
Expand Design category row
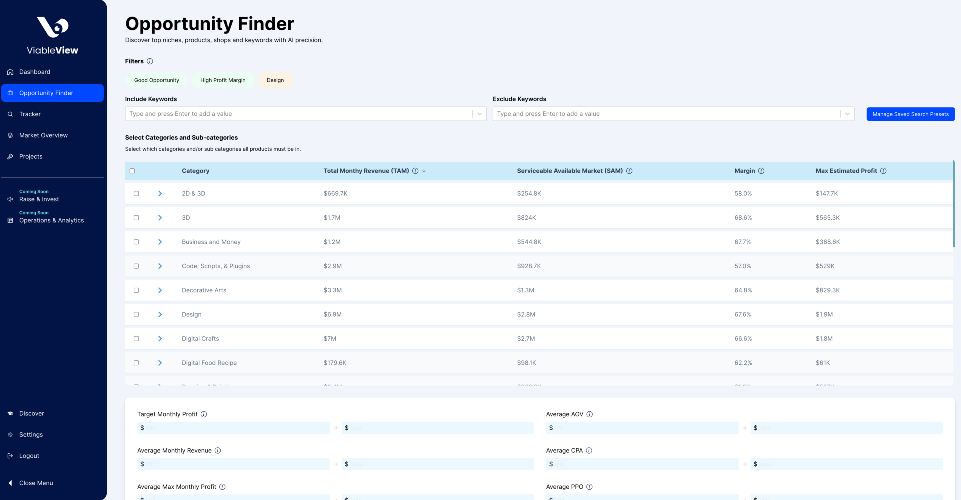[160, 314]
